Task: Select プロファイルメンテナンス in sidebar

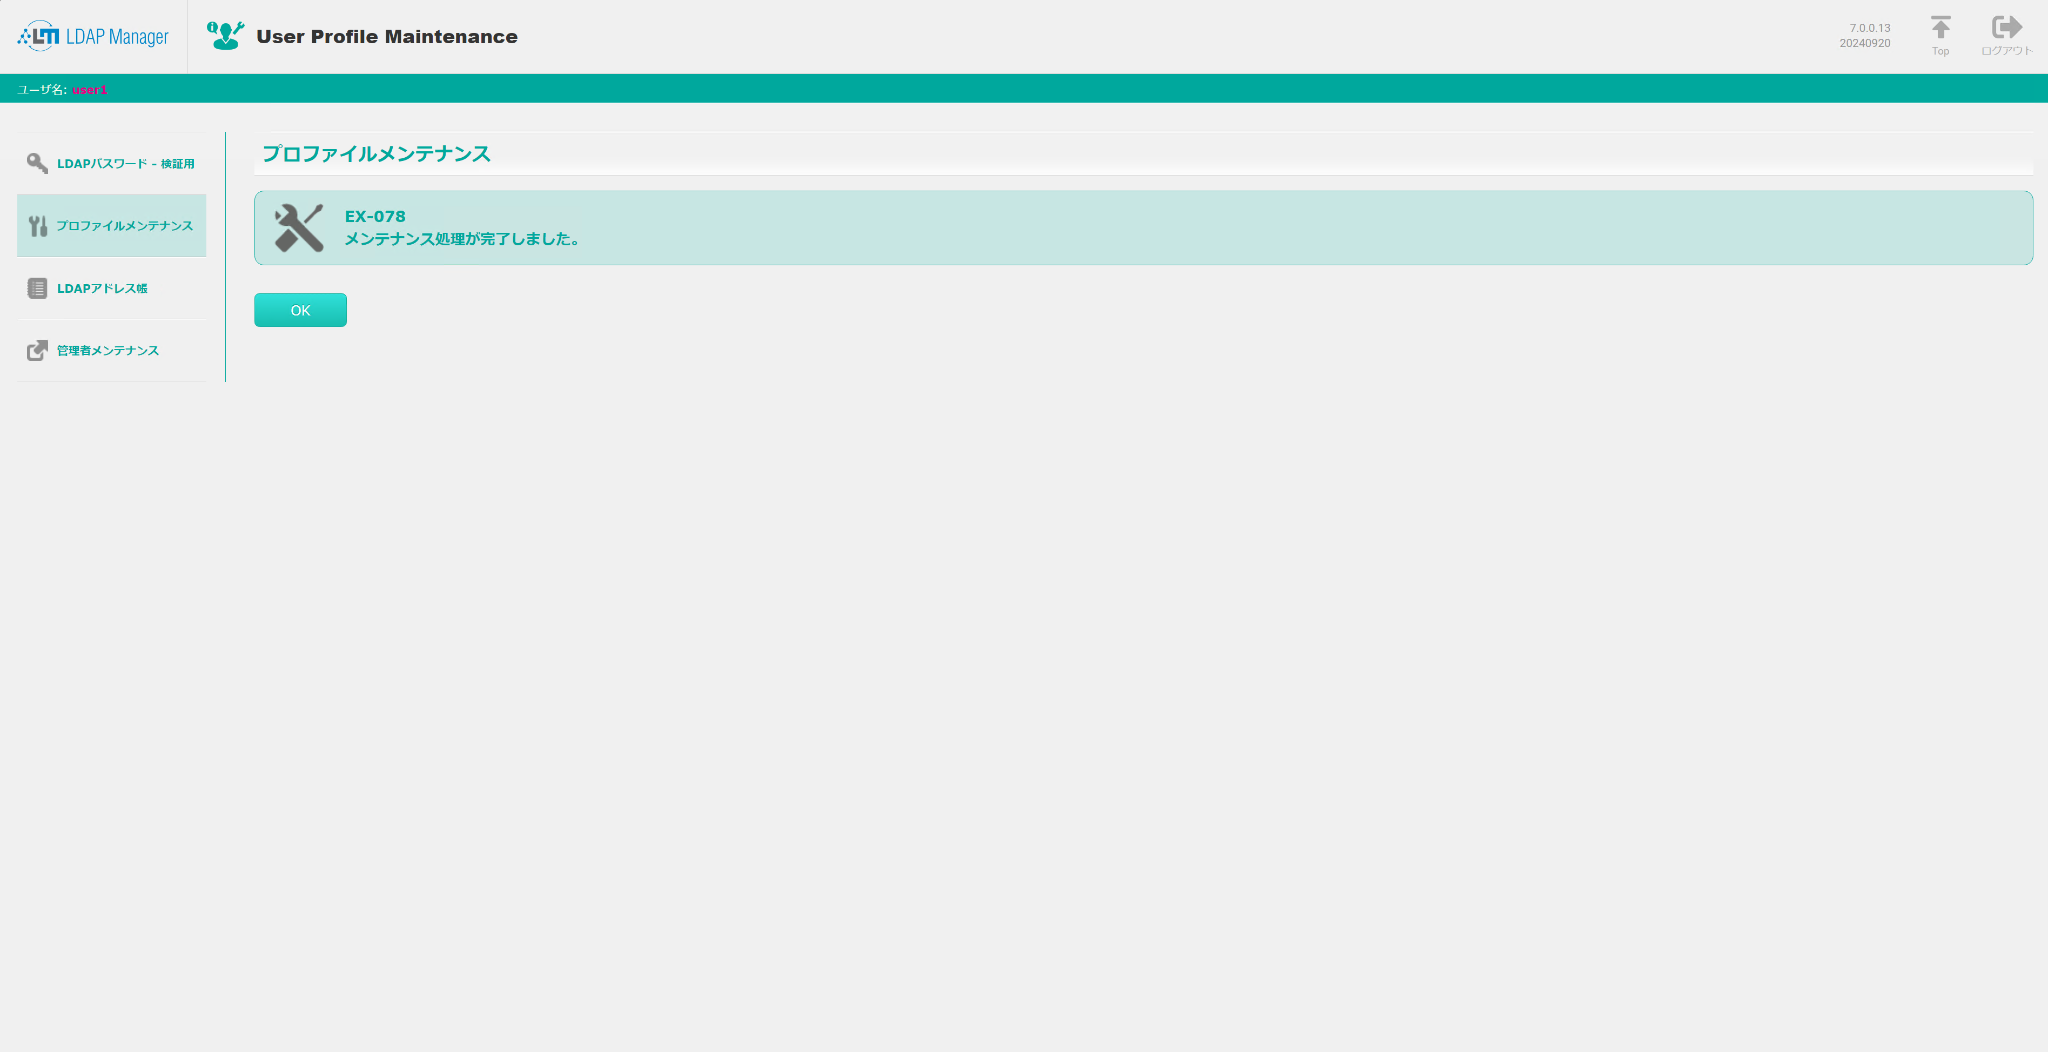Action: tap(112, 226)
